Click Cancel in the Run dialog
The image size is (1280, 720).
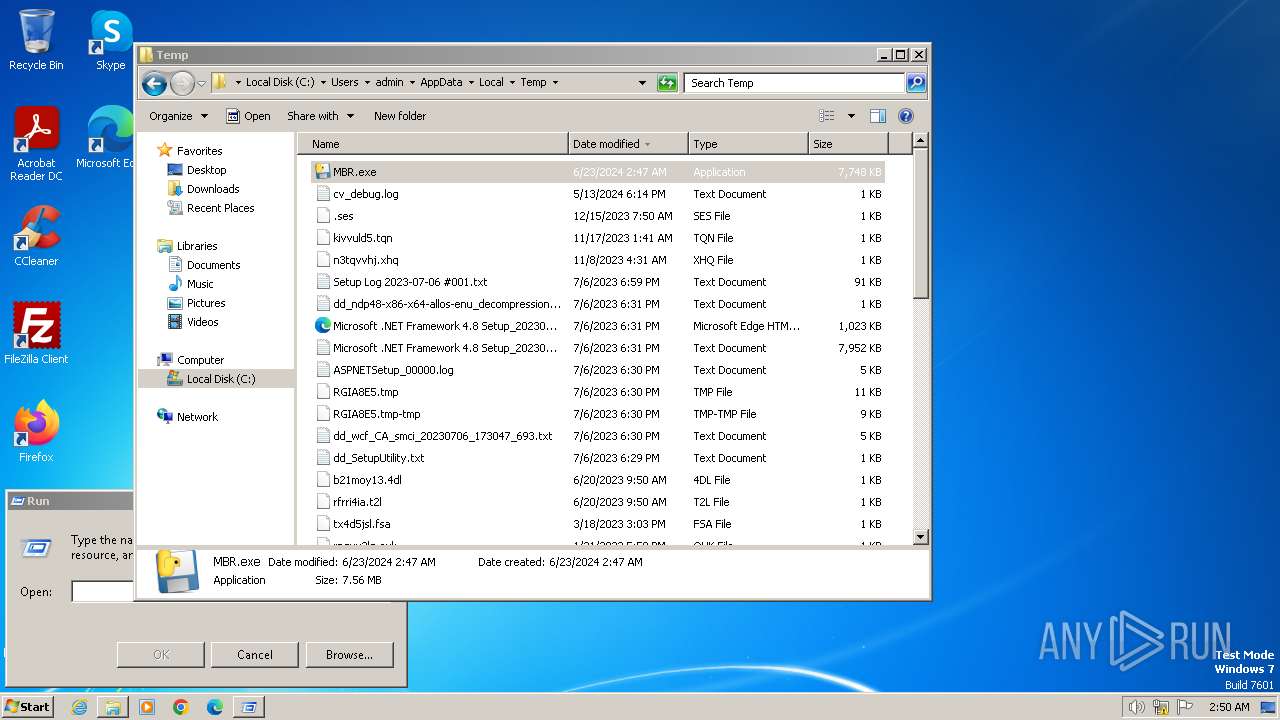click(x=255, y=655)
